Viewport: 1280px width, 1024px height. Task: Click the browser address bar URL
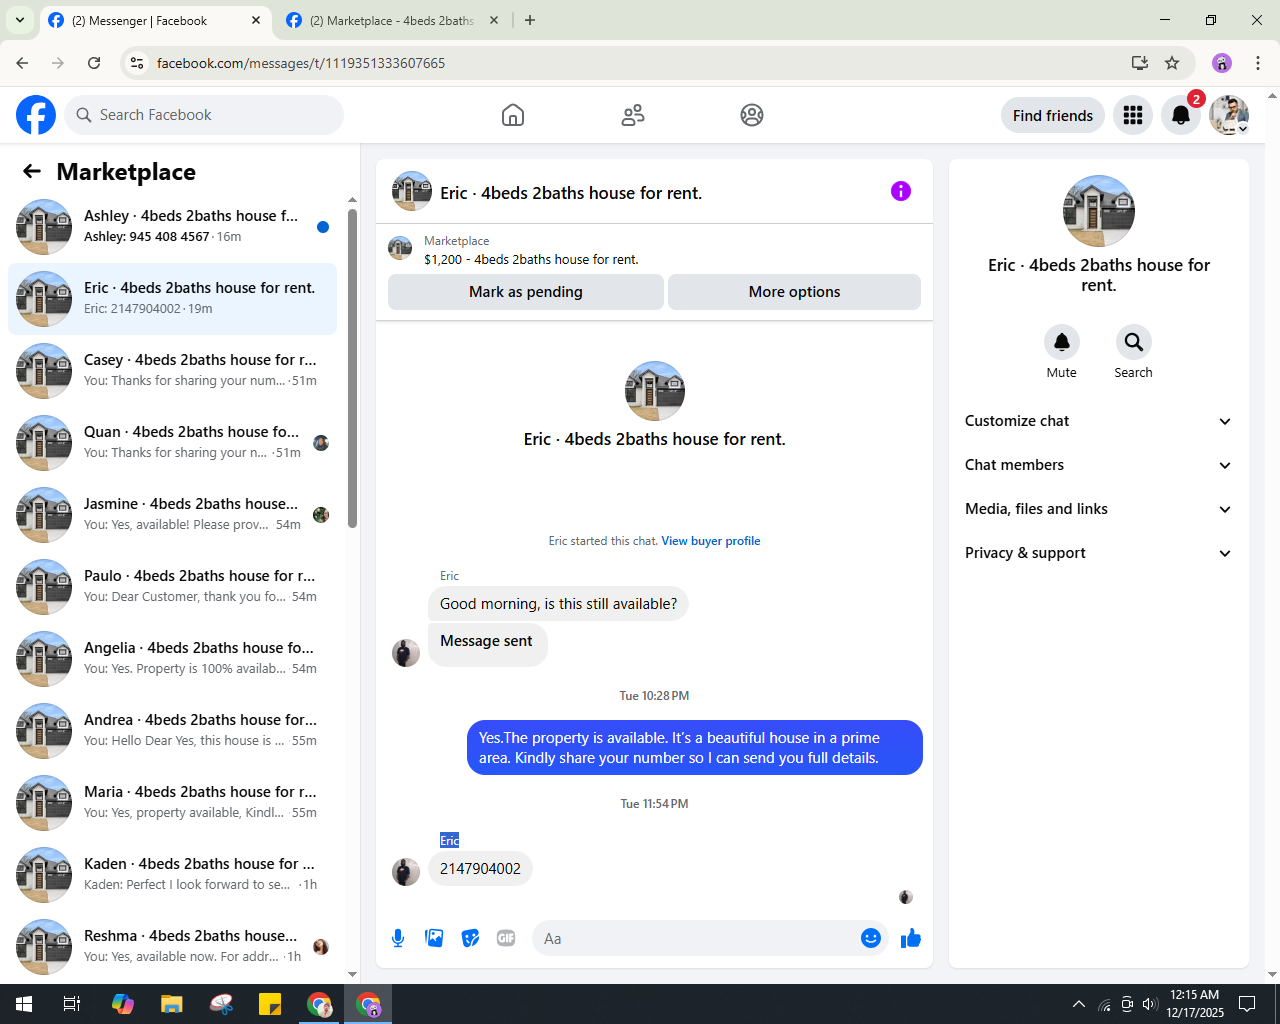[x=301, y=63]
